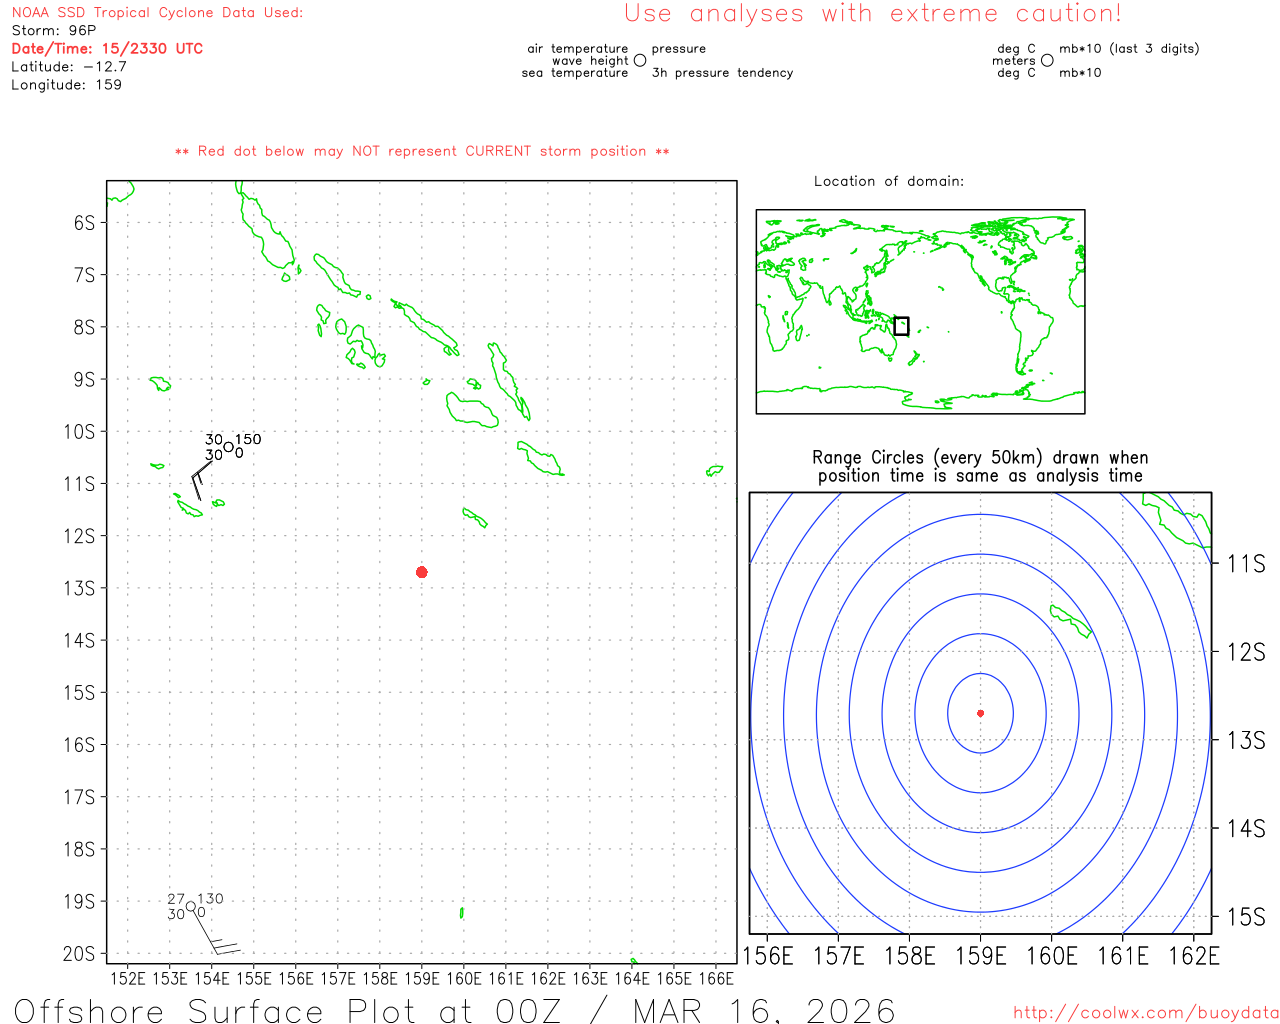Viewport: 1280px width, 1024px height.
Task: Click the Date/Time 15/2330 UTC text
Action: click(107, 49)
